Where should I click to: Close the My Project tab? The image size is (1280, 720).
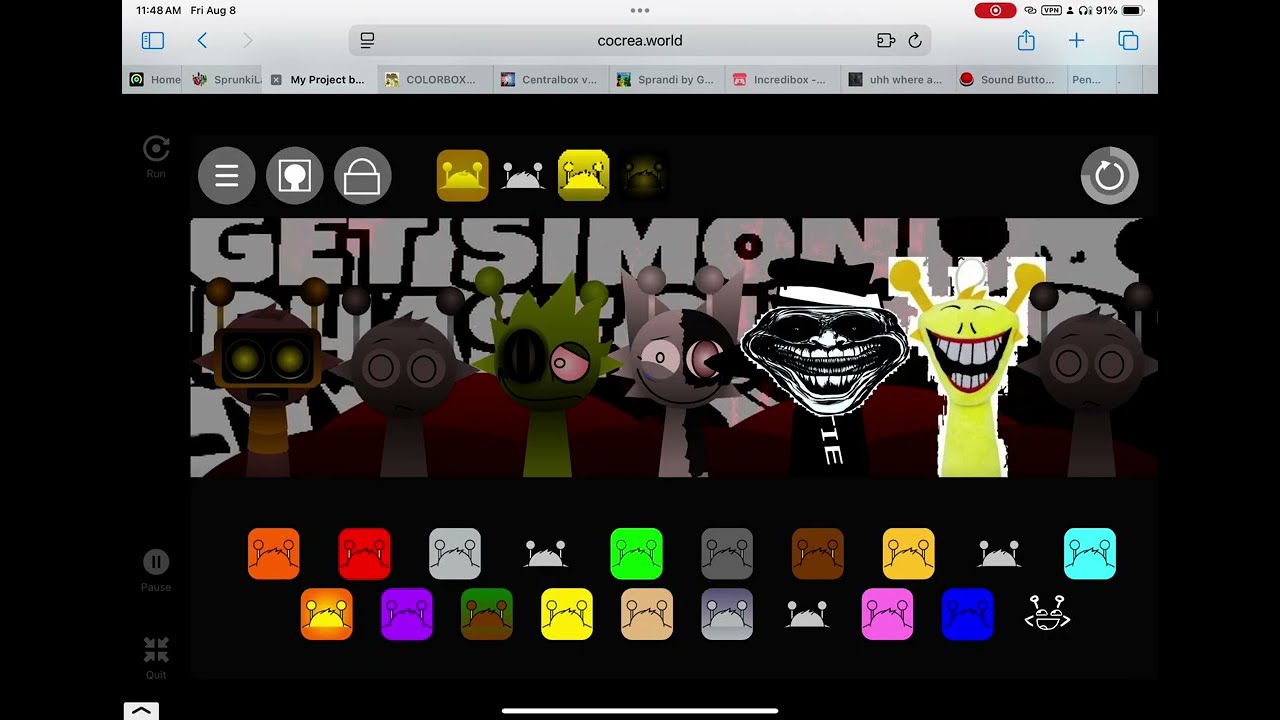click(276, 80)
